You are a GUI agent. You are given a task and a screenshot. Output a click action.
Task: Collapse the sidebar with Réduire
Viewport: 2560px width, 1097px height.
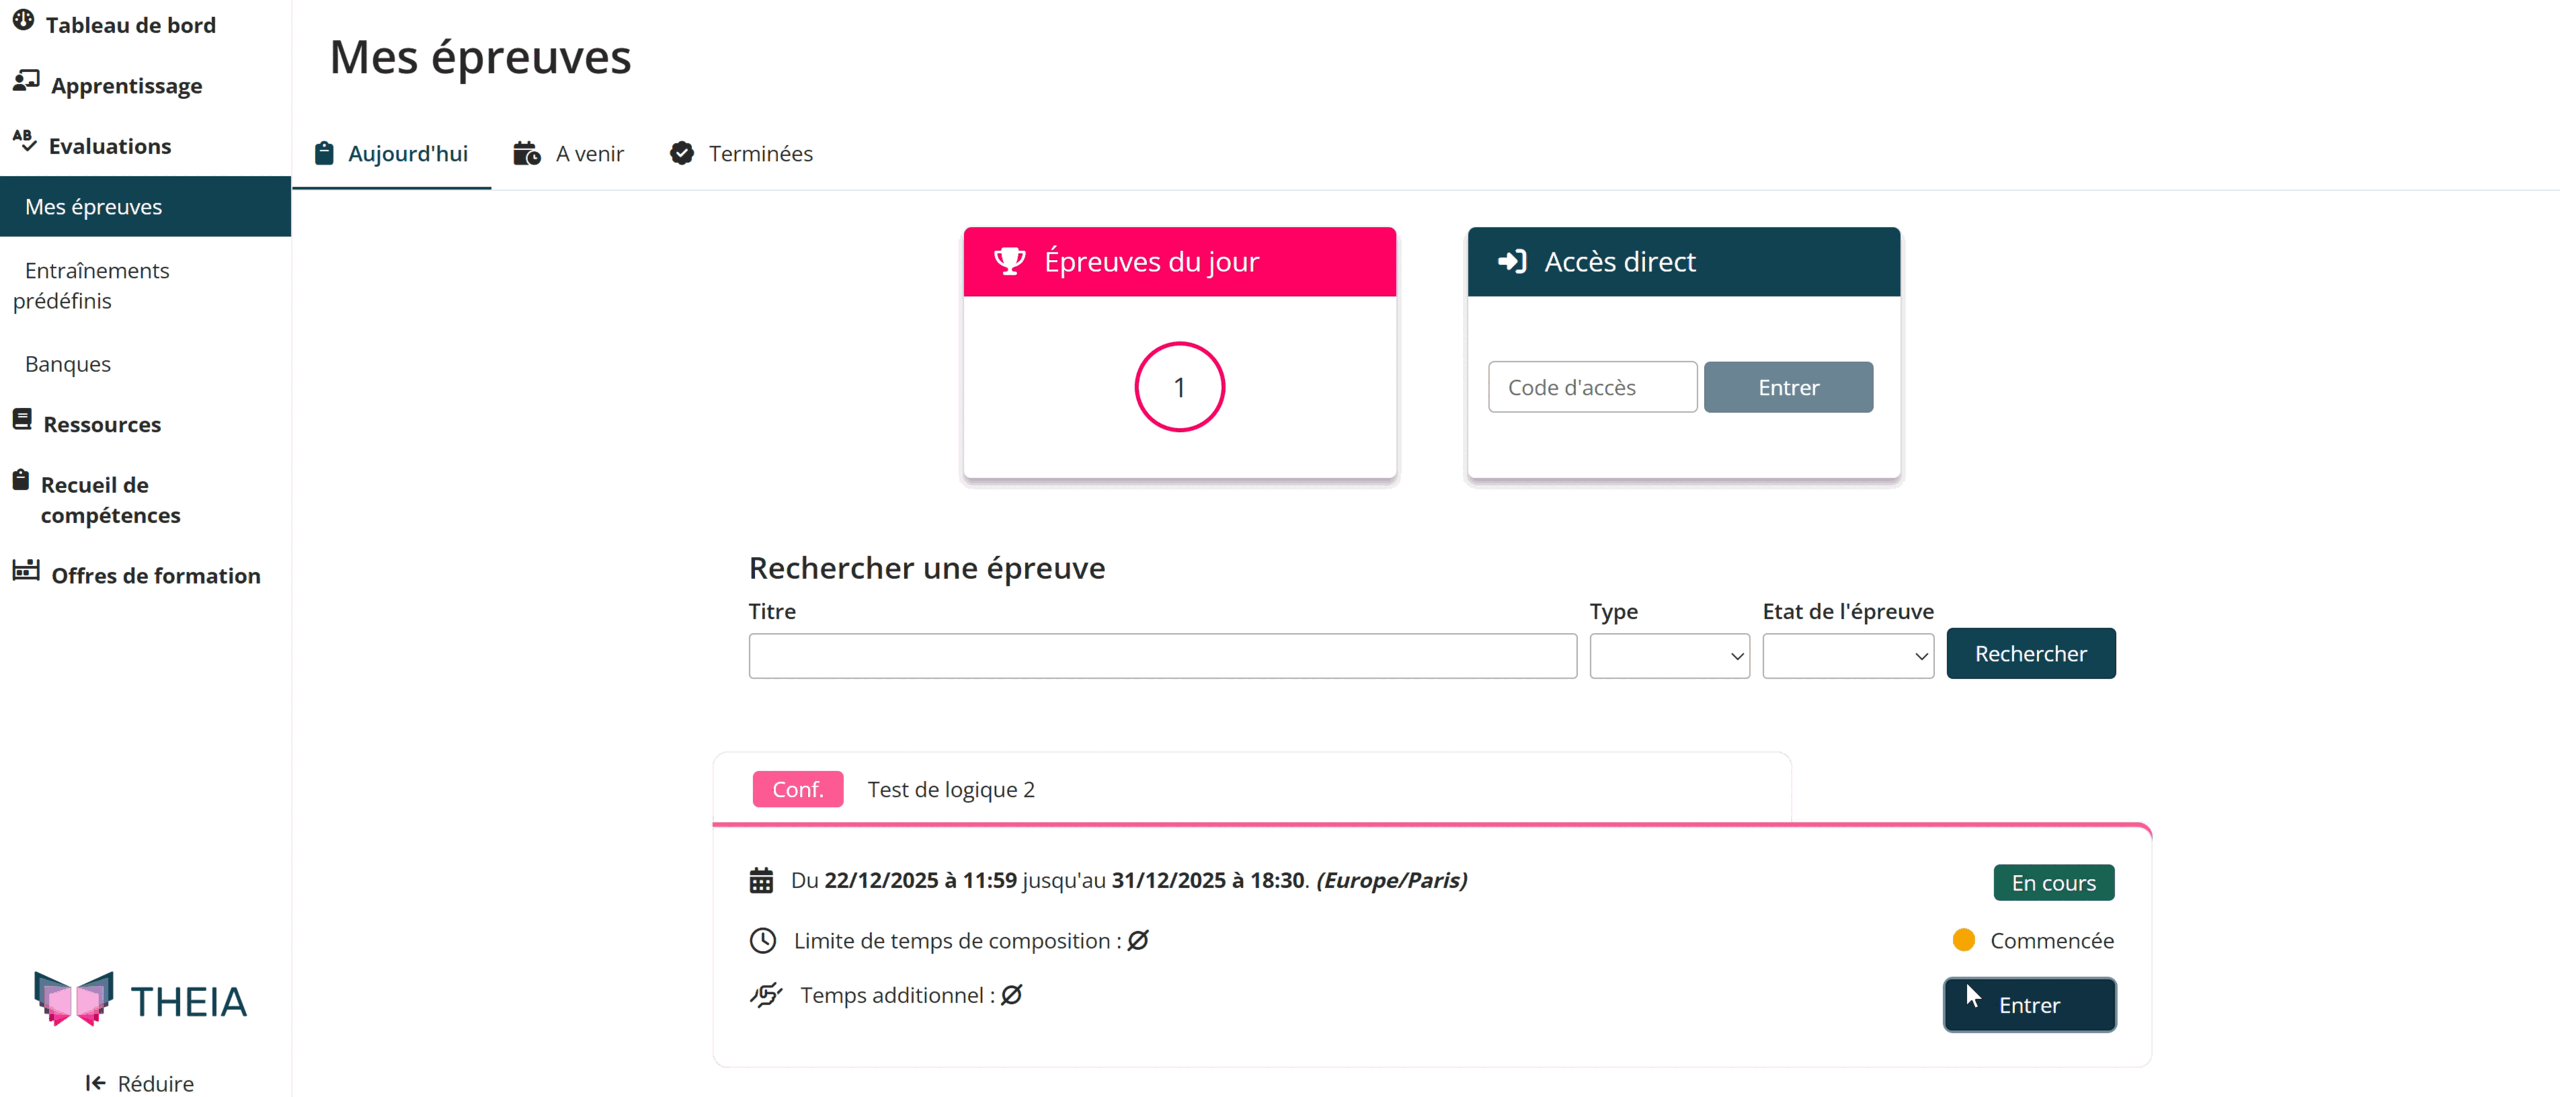point(140,1082)
